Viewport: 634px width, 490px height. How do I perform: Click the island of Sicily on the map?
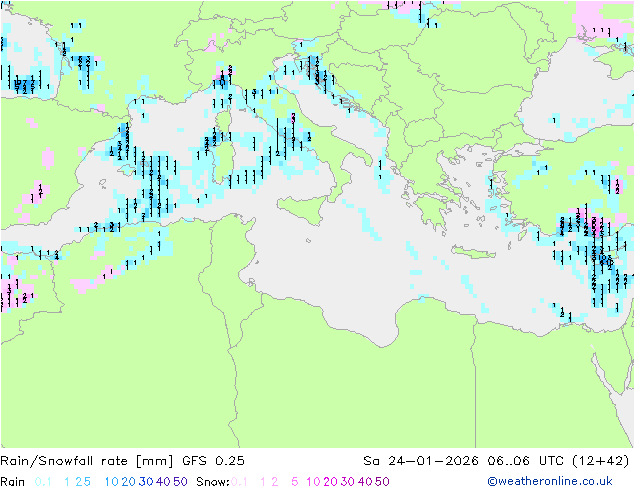pyautogui.click(x=302, y=209)
